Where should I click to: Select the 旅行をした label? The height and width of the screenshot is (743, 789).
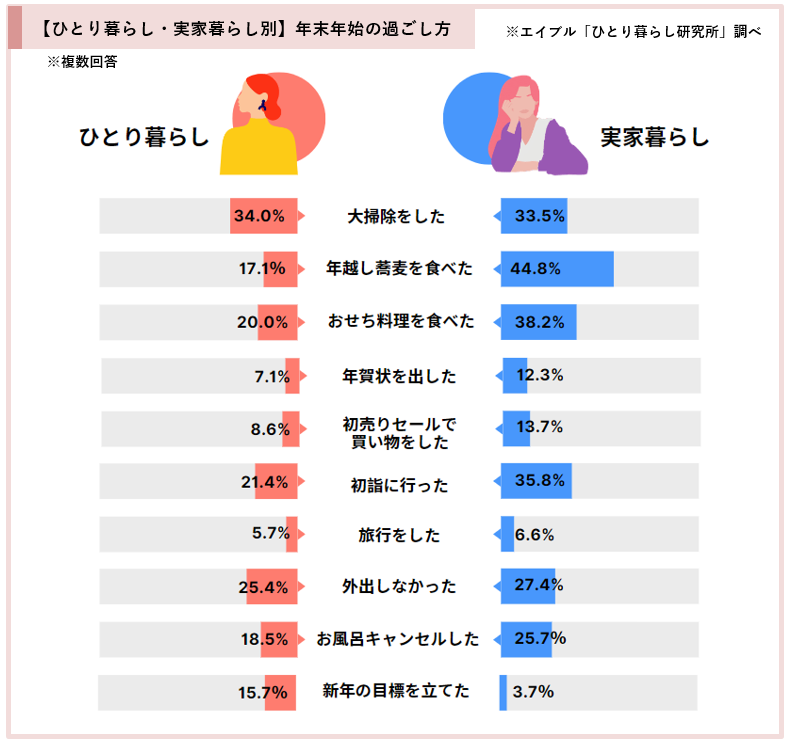click(399, 535)
